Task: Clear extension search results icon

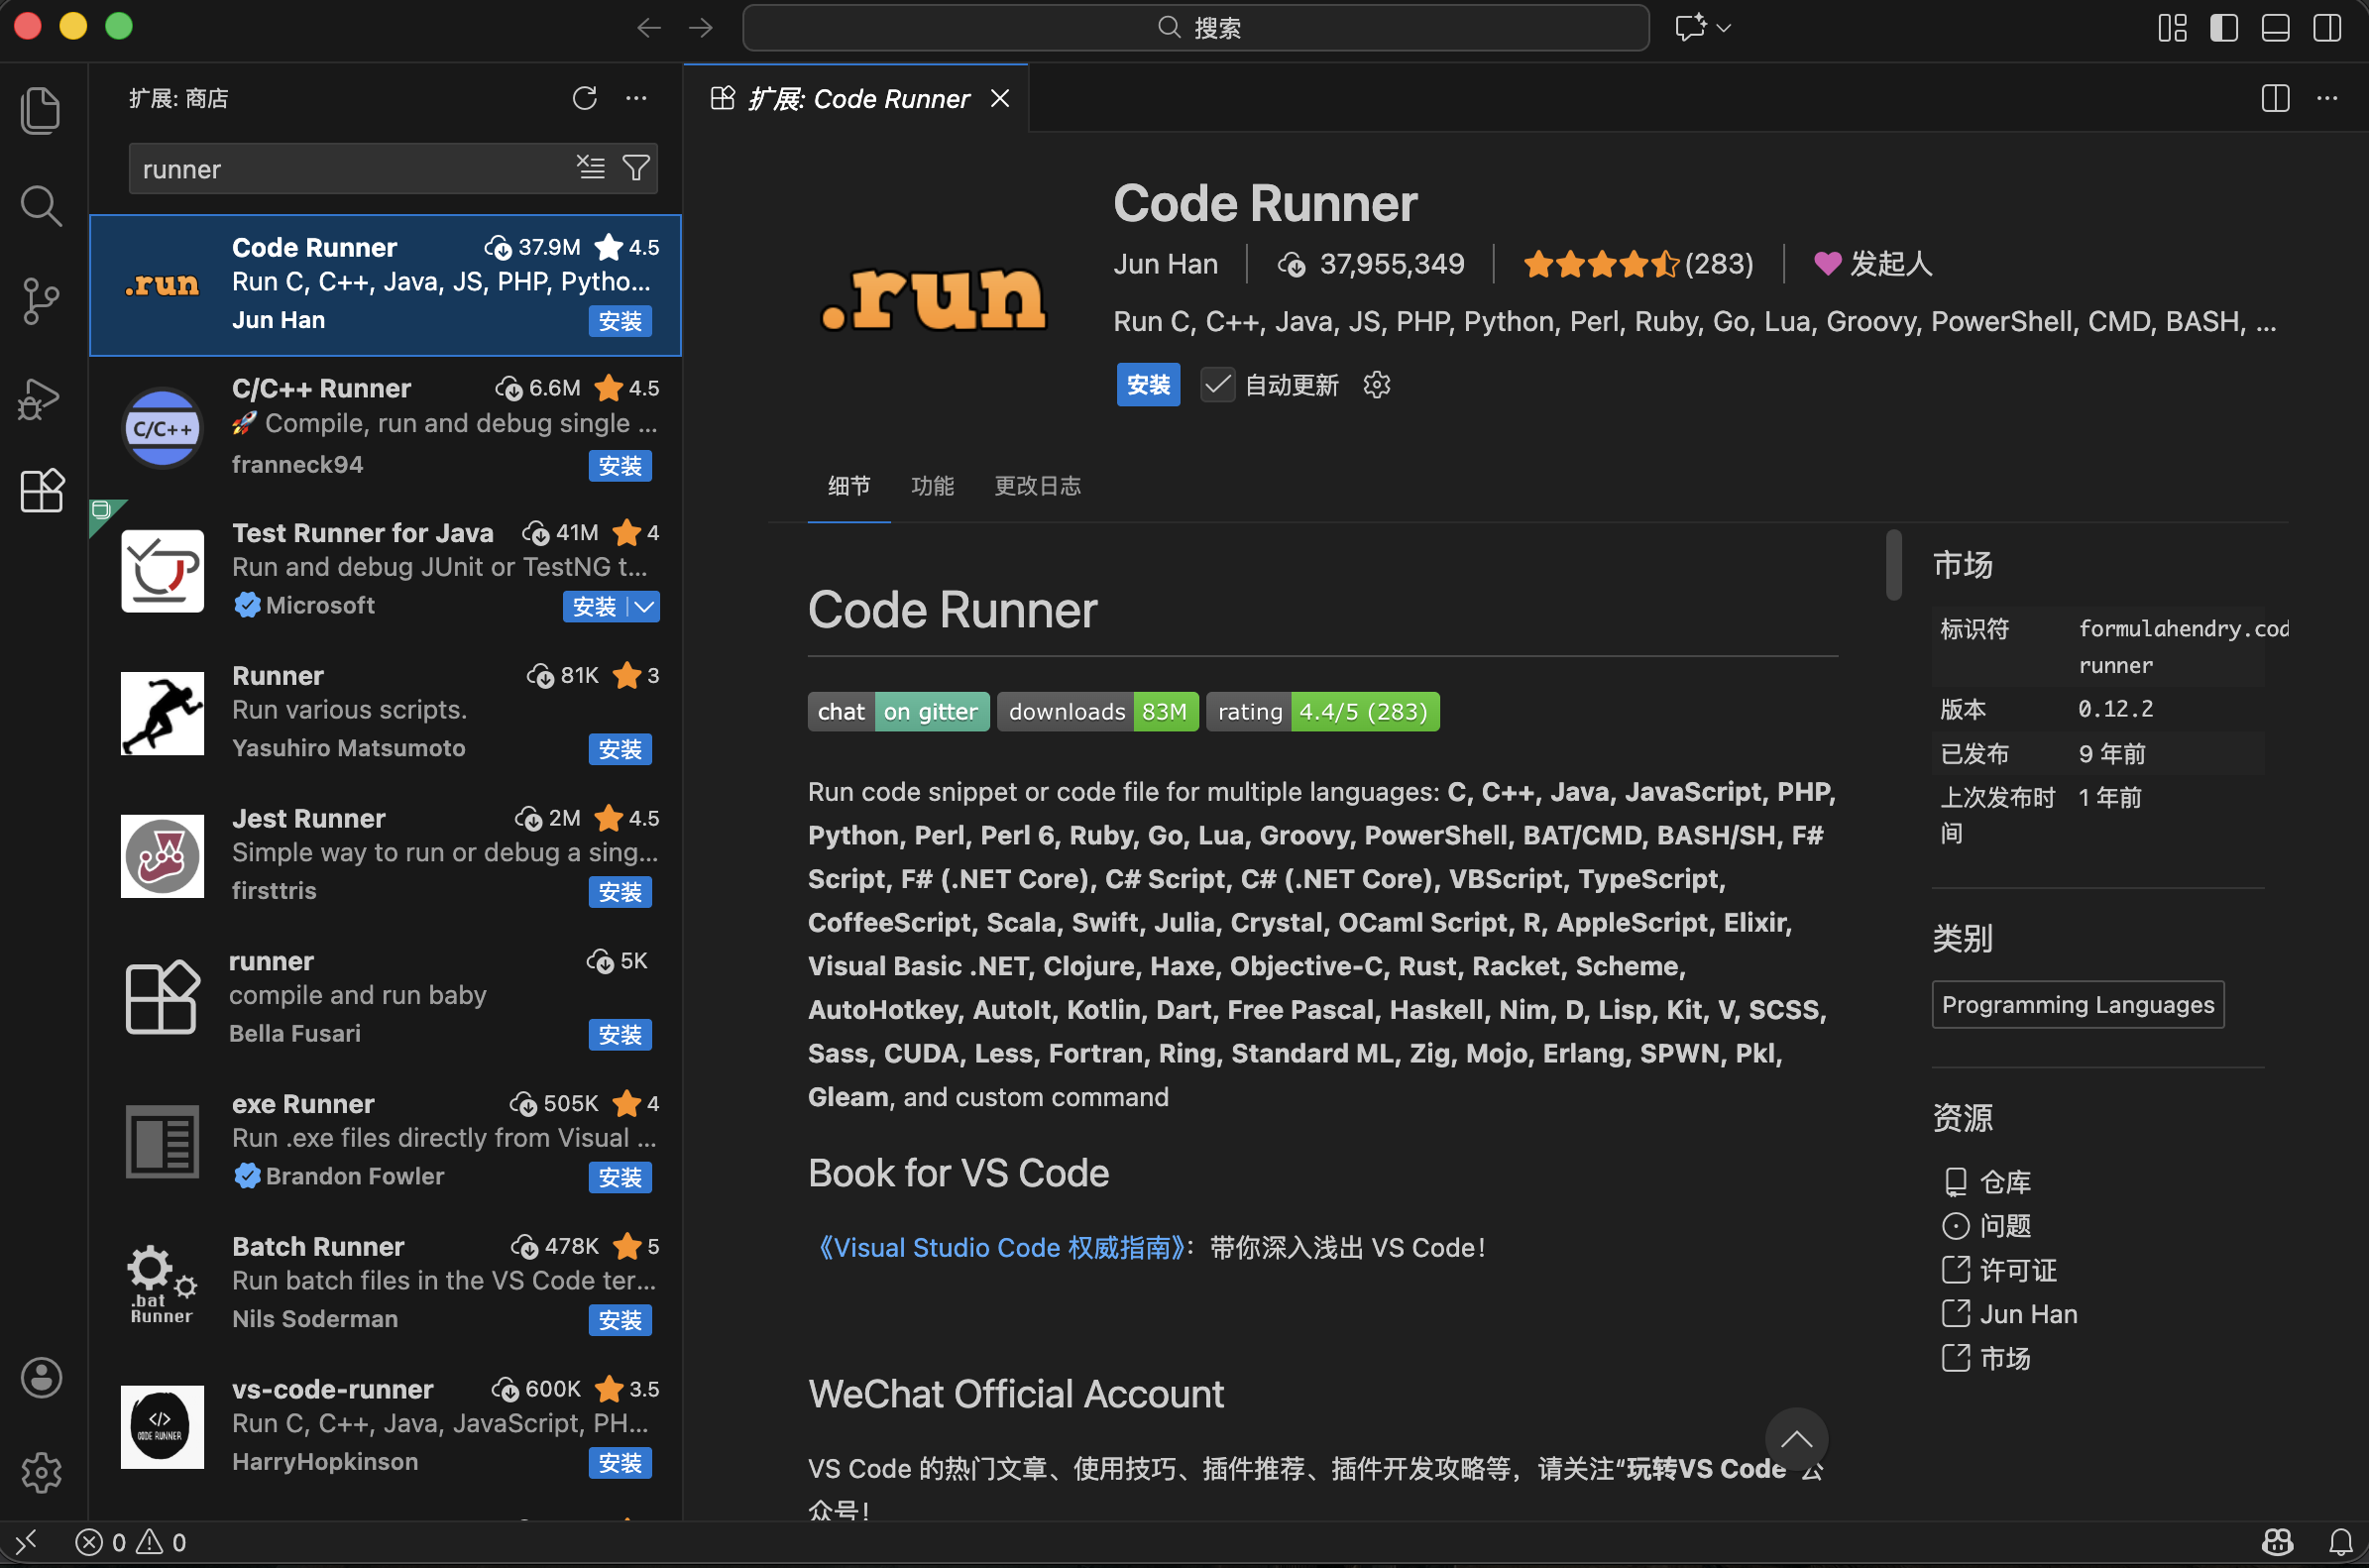Action: 591,168
